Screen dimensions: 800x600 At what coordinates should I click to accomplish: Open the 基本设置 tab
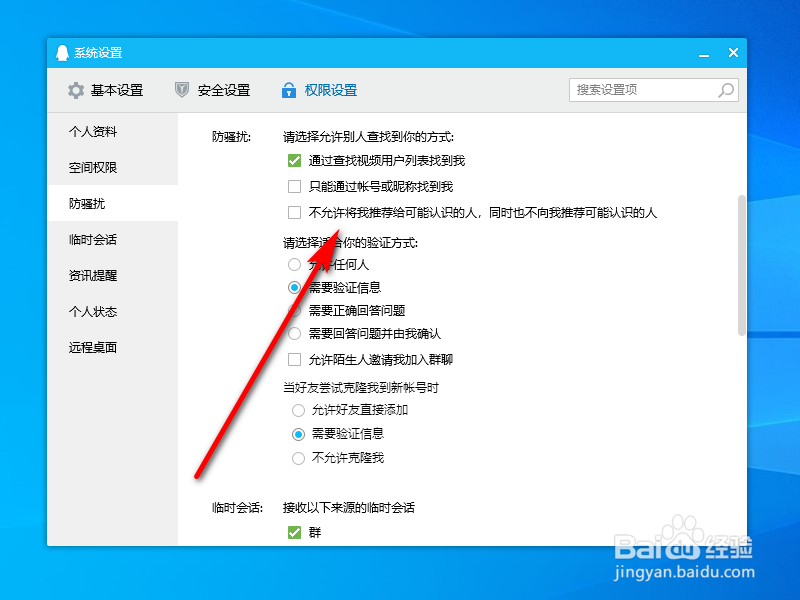tap(105, 90)
